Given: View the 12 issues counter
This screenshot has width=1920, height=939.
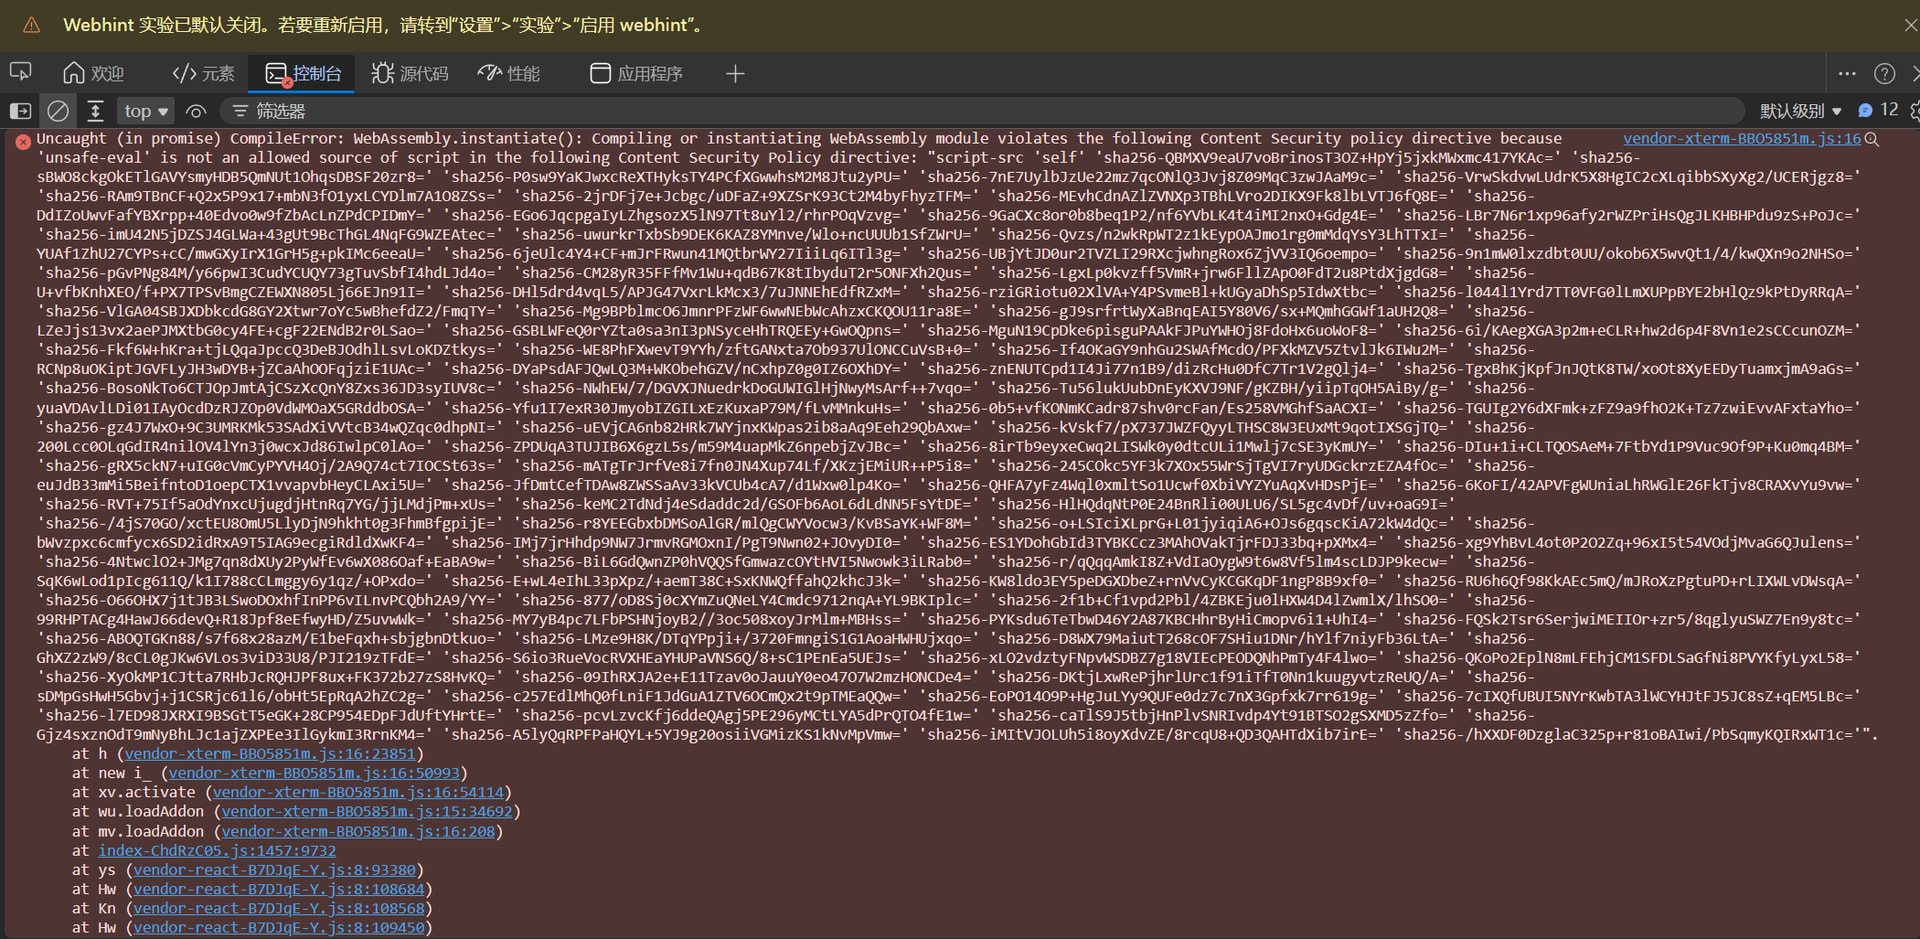Looking at the screenshot, I should tap(1878, 110).
